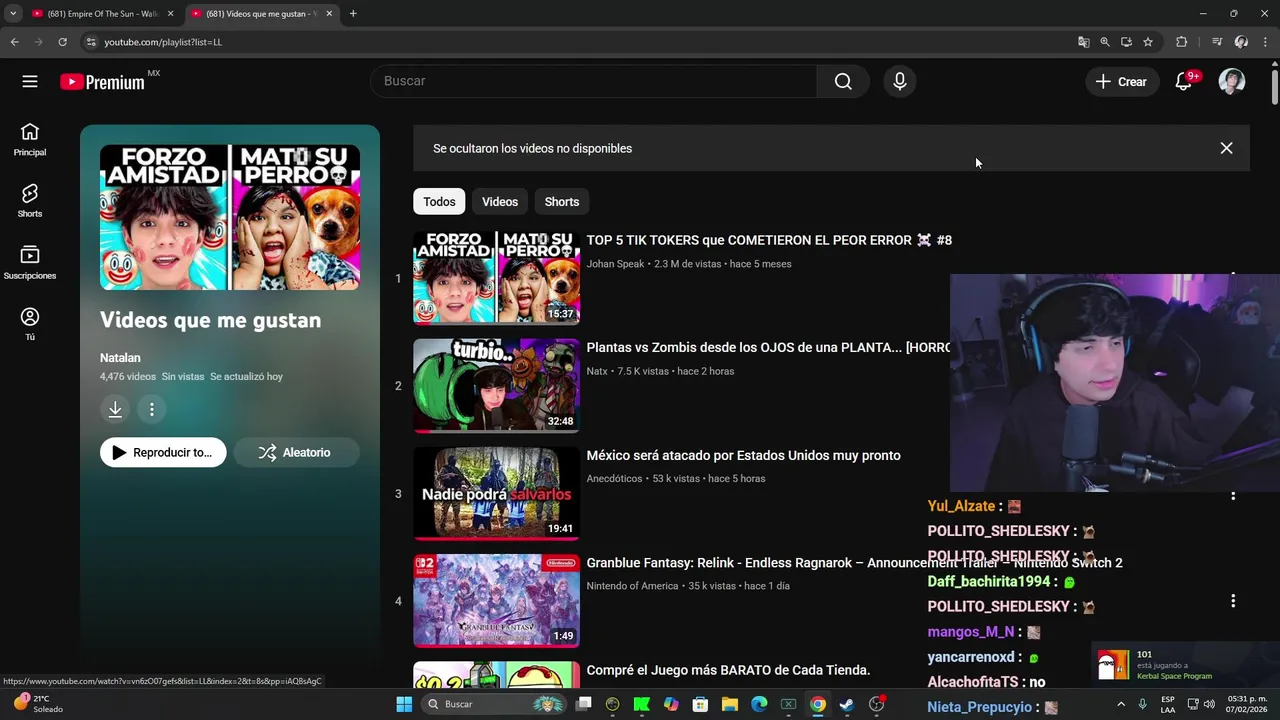Go back in Chrome
Viewport: 1280px width, 720px height.
pyautogui.click(x=14, y=42)
